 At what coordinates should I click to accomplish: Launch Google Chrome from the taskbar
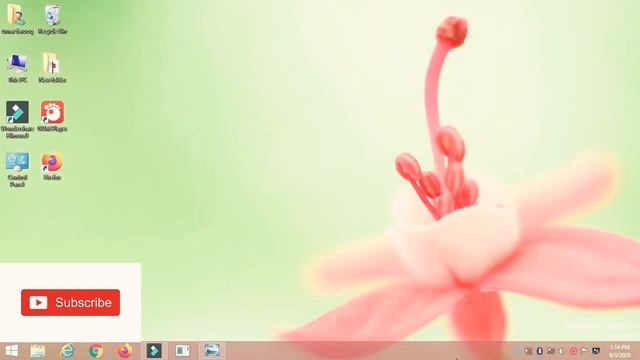(x=96, y=351)
